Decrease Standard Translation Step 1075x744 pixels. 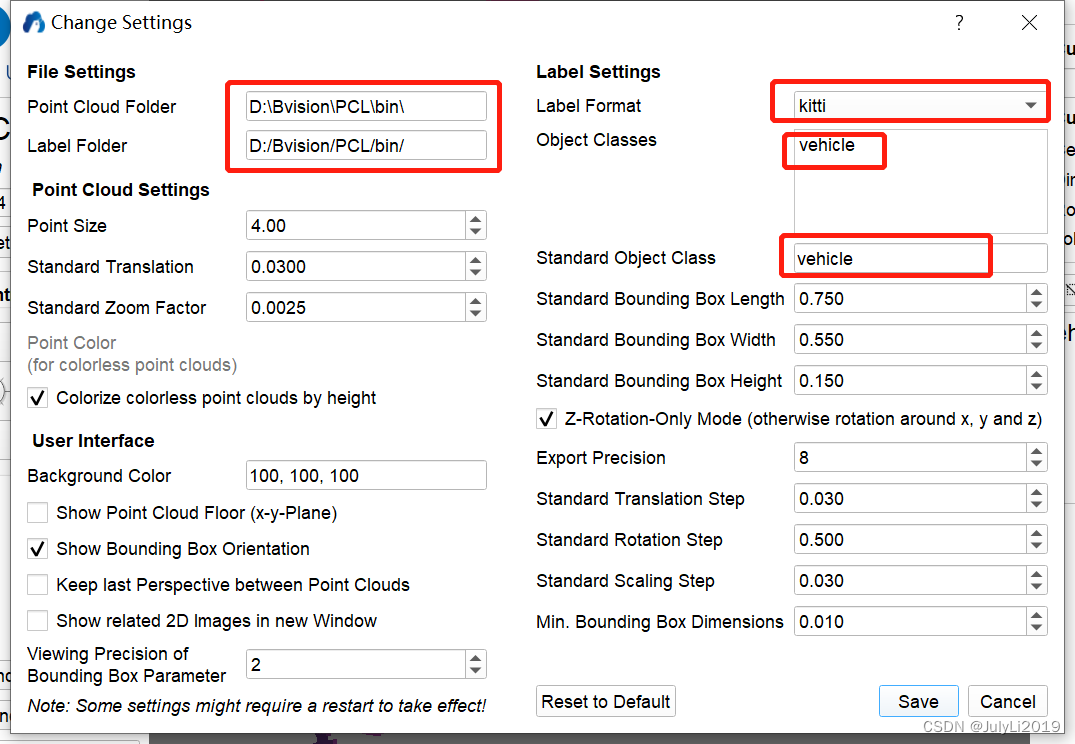pyautogui.click(x=1036, y=505)
